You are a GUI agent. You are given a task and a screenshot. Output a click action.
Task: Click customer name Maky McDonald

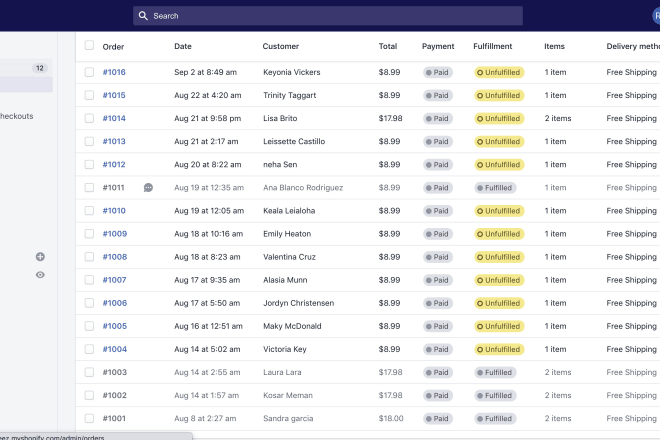click(x=292, y=326)
